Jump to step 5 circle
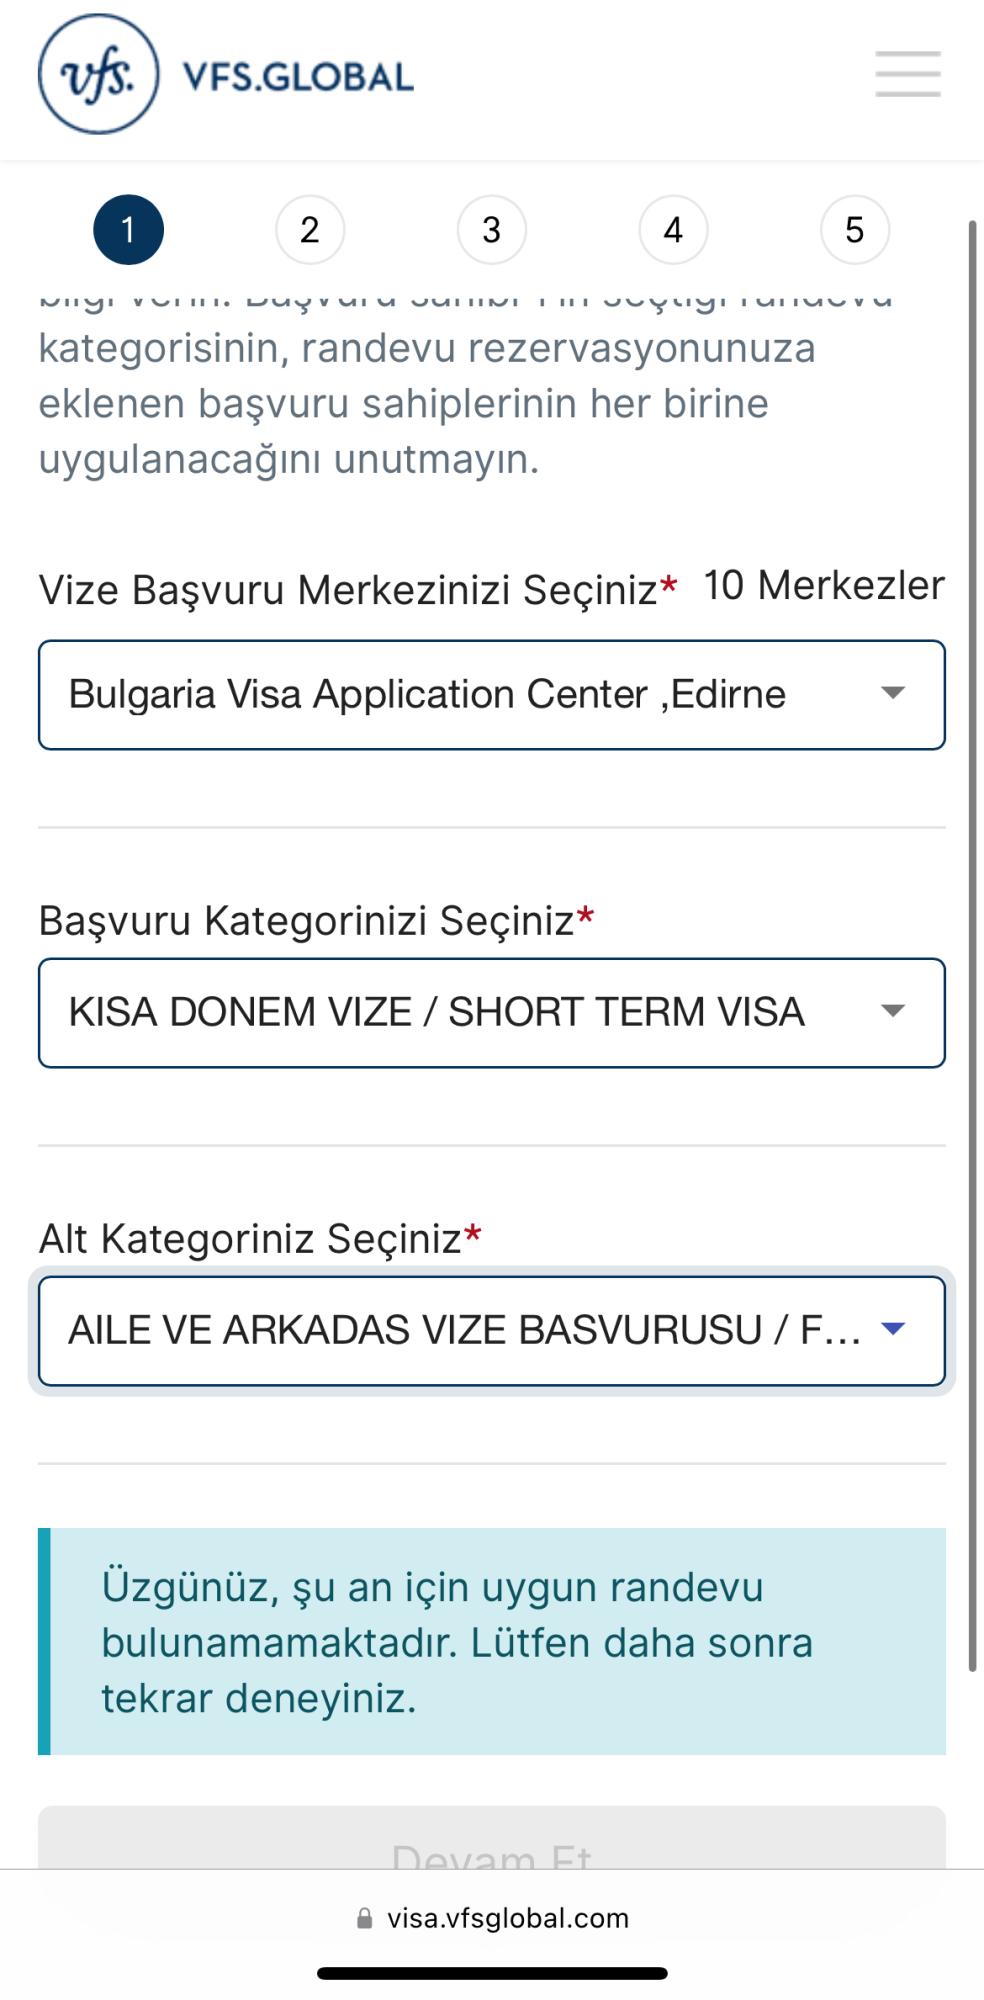 coord(854,230)
